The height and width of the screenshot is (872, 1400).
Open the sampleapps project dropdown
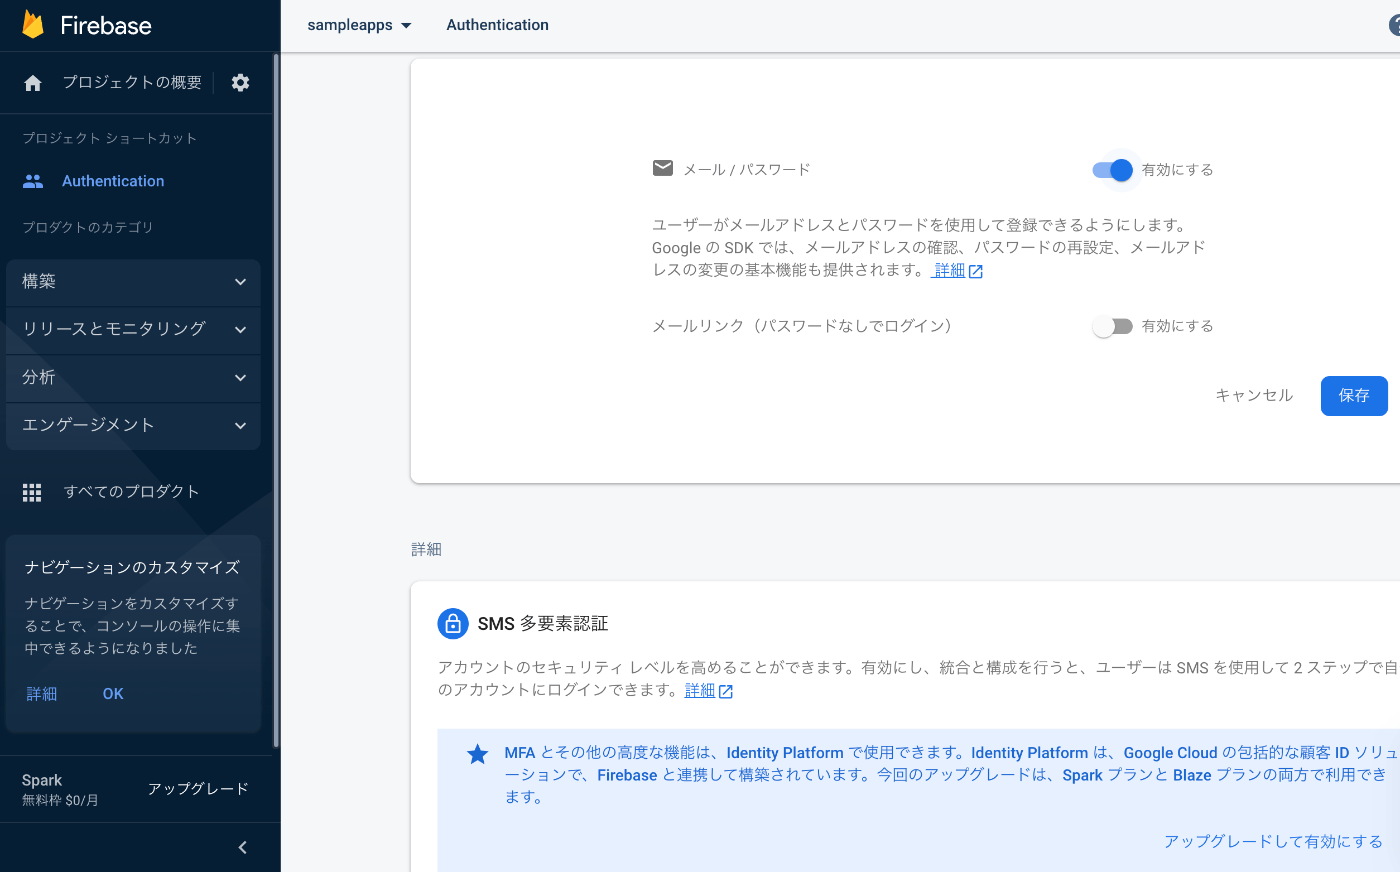[x=359, y=25]
